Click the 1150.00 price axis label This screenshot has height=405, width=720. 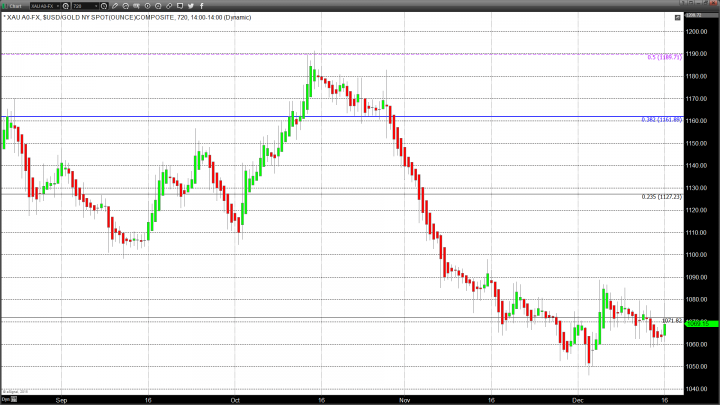pos(697,143)
